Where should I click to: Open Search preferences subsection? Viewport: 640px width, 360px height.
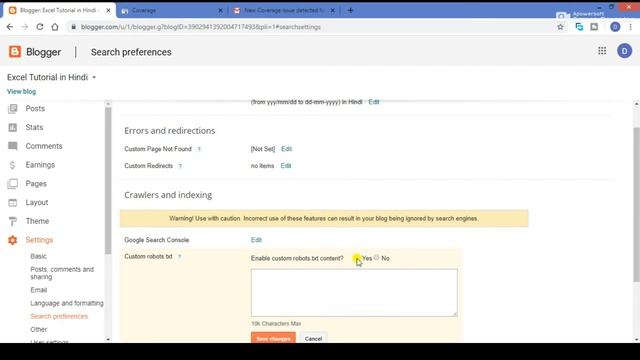click(x=59, y=316)
